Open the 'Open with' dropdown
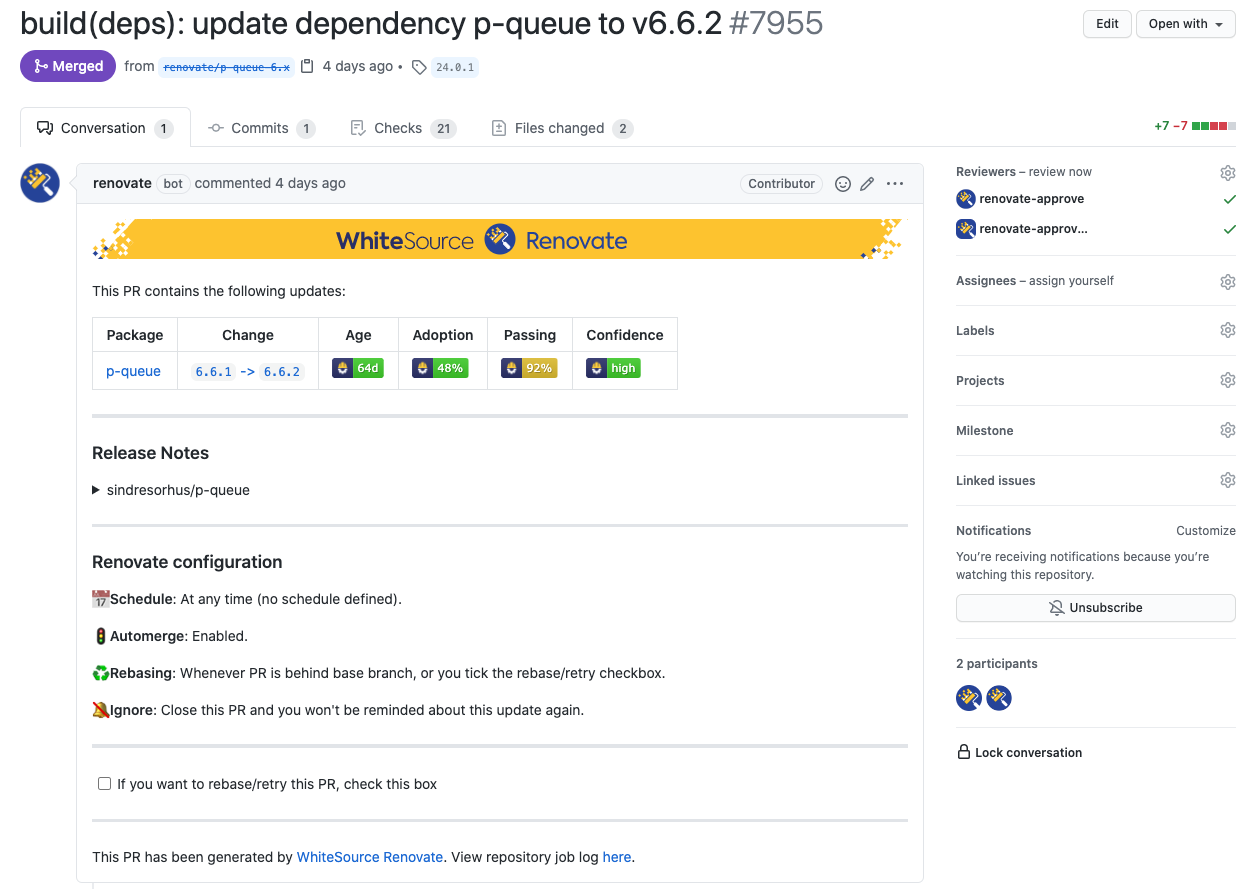Screen dimensions: 1257x889 [x=1186, y=24]
